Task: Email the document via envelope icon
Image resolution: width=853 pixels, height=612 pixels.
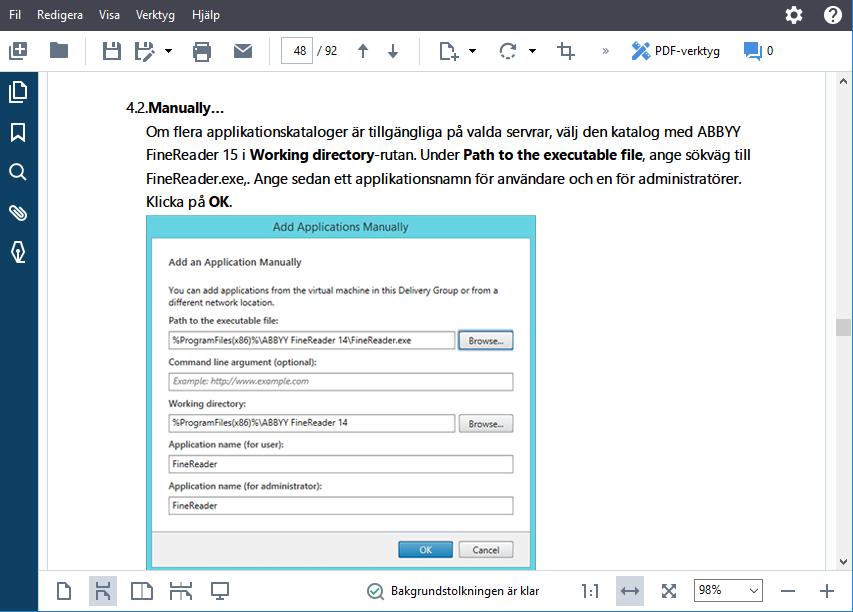Action: (x=243, y=51)
